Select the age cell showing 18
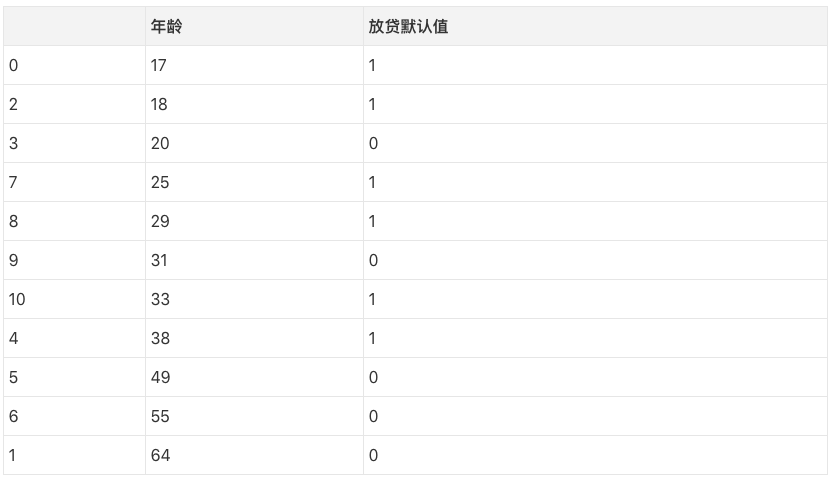833x479 pixels. [159, 105]
